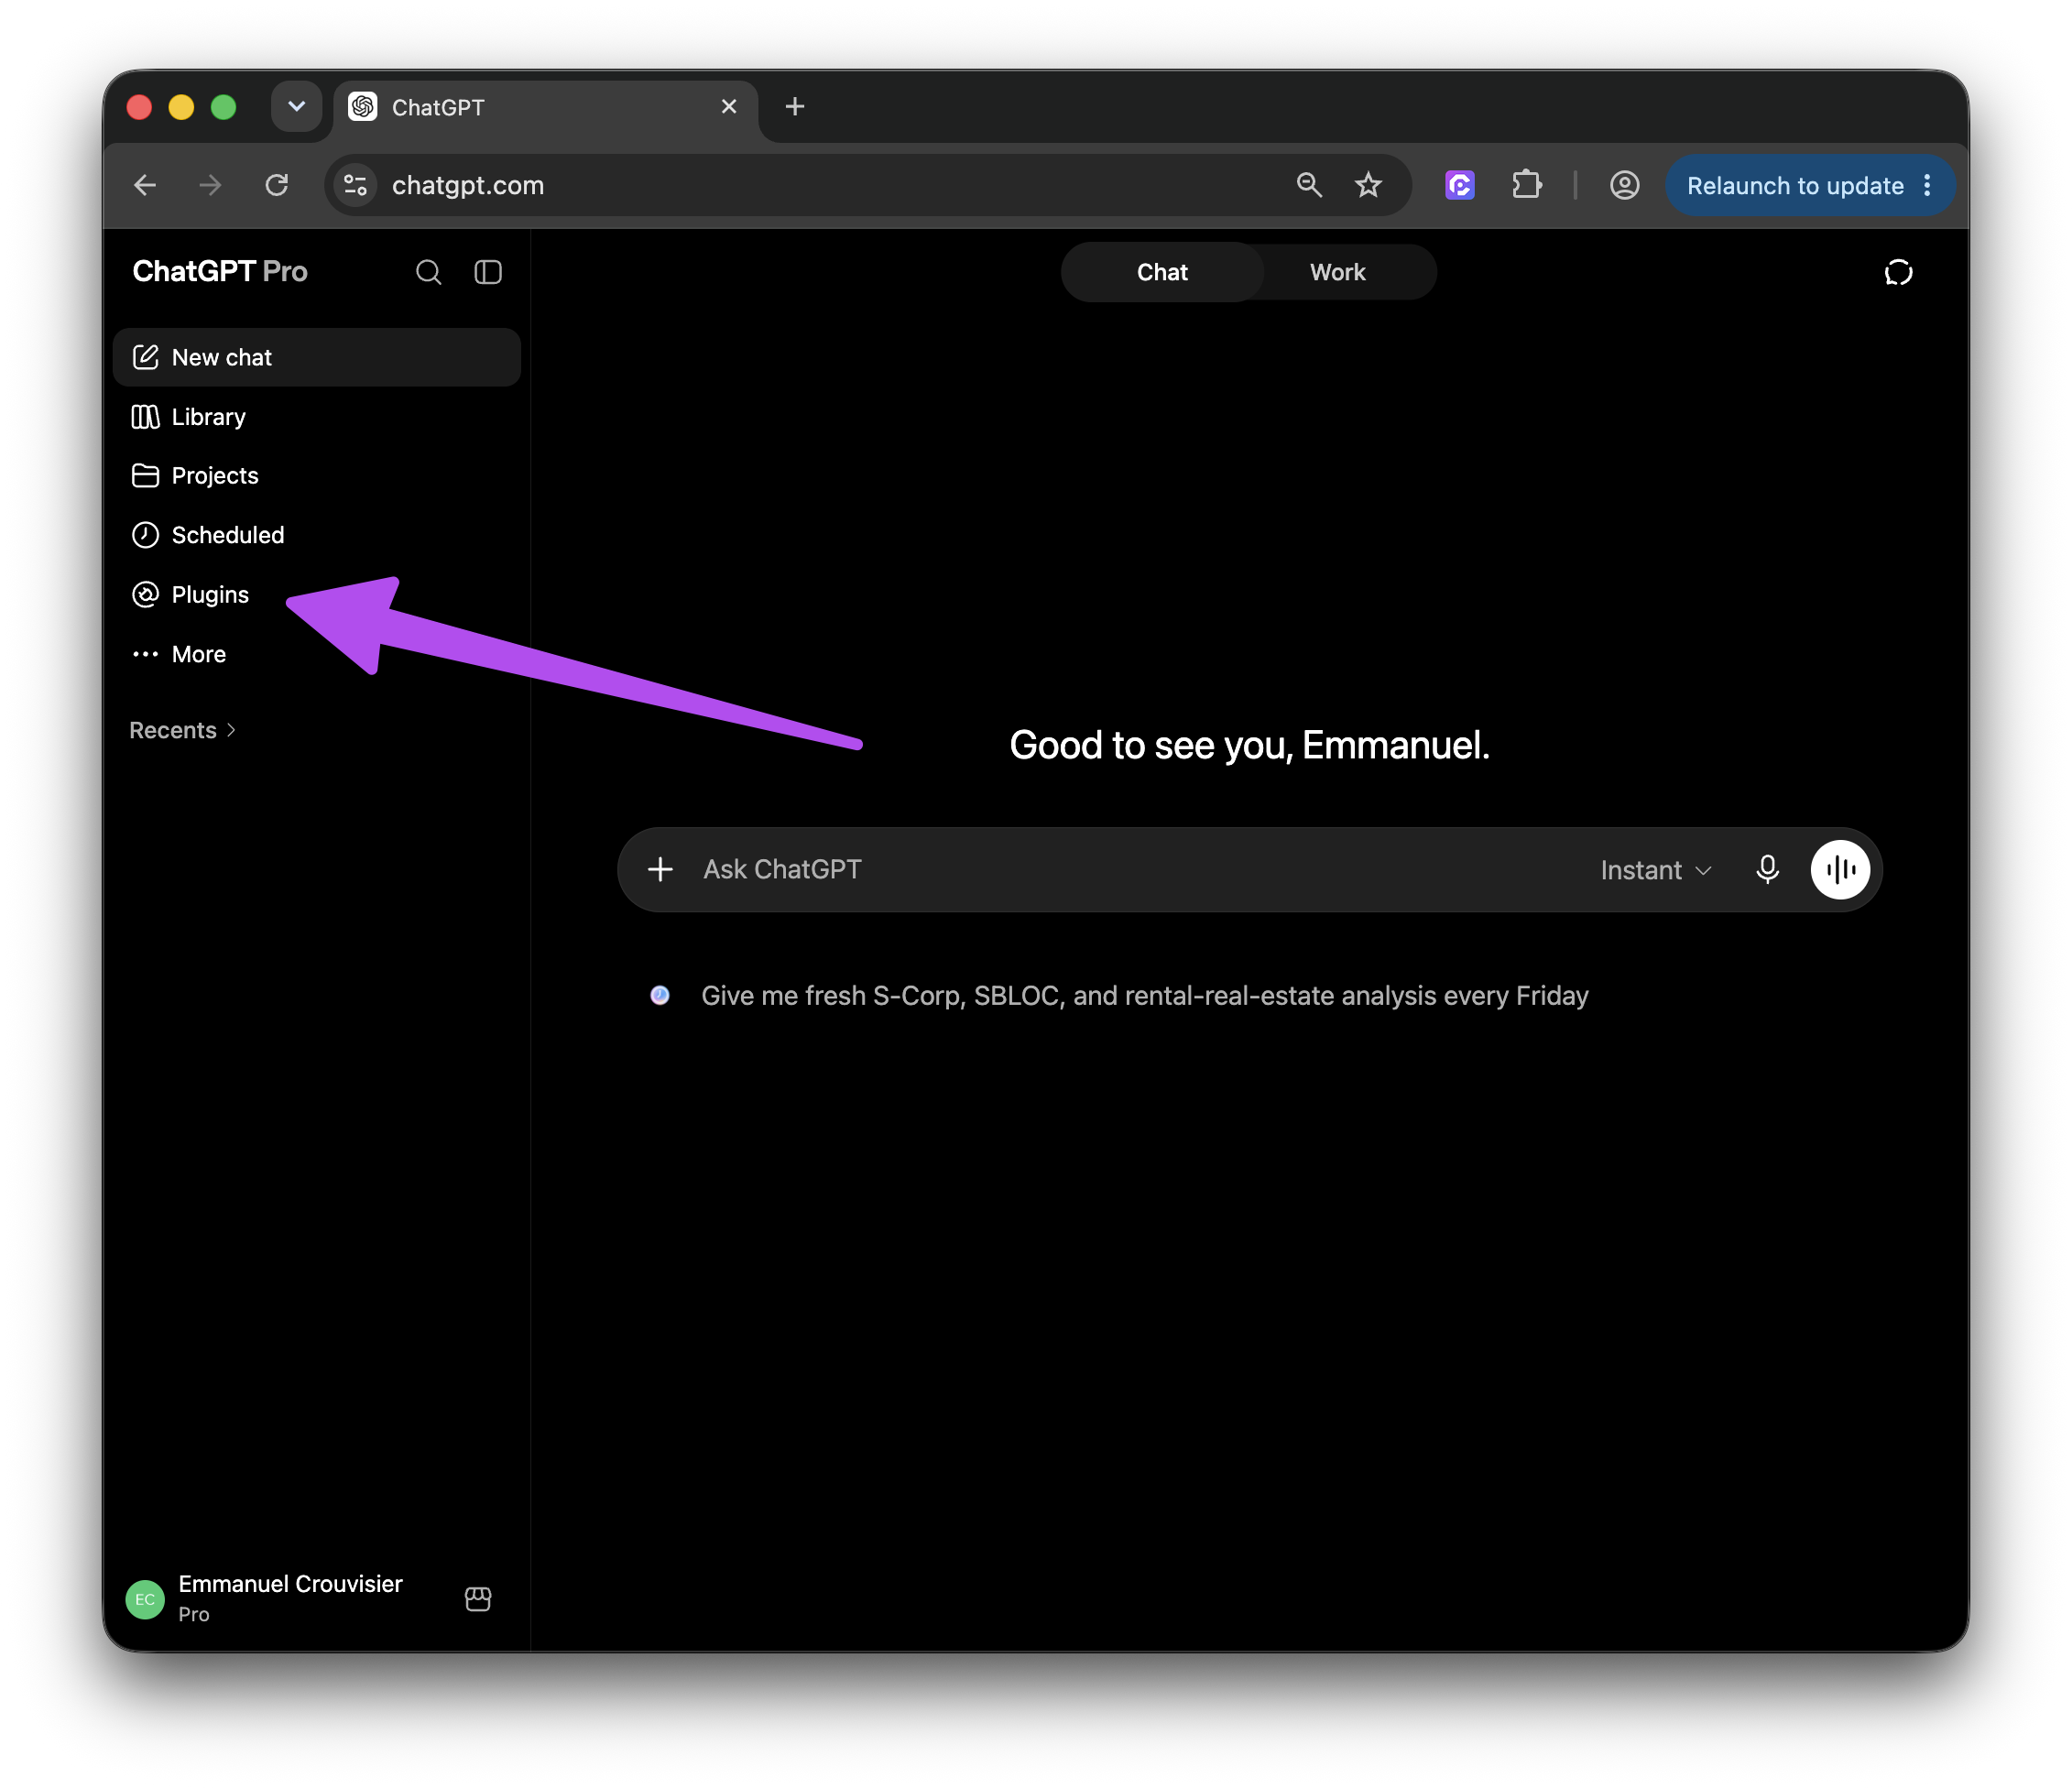
Task: Open the Chrome profile icon
Action: [1625, 185]
